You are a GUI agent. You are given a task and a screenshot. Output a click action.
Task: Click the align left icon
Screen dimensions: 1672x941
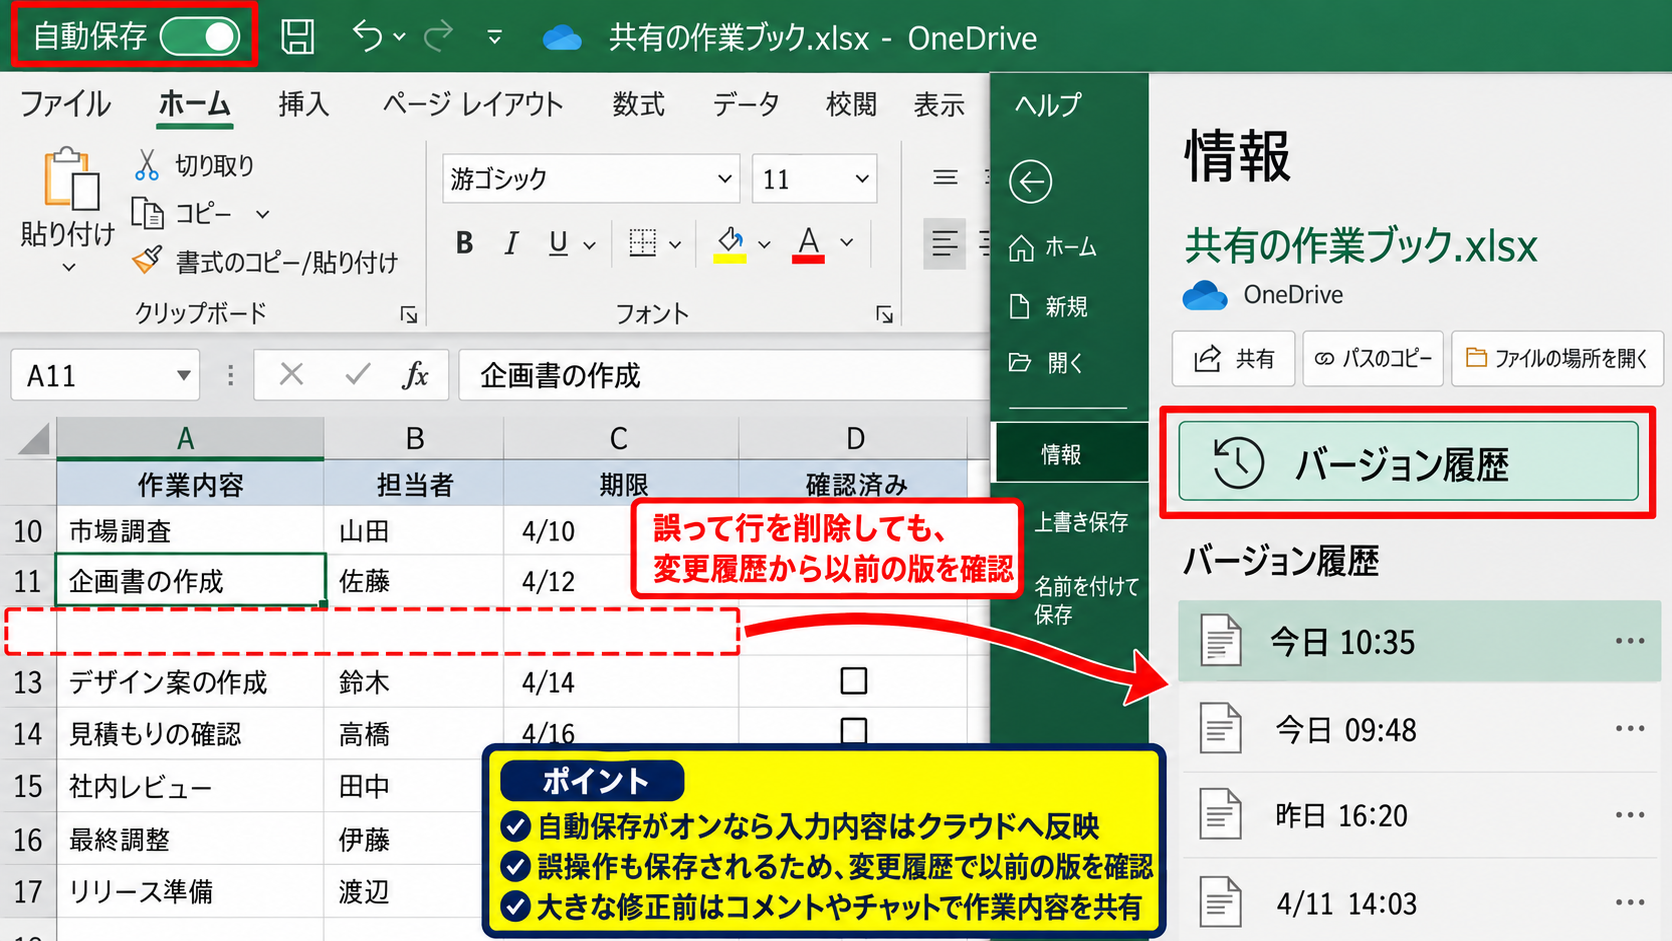944,243
